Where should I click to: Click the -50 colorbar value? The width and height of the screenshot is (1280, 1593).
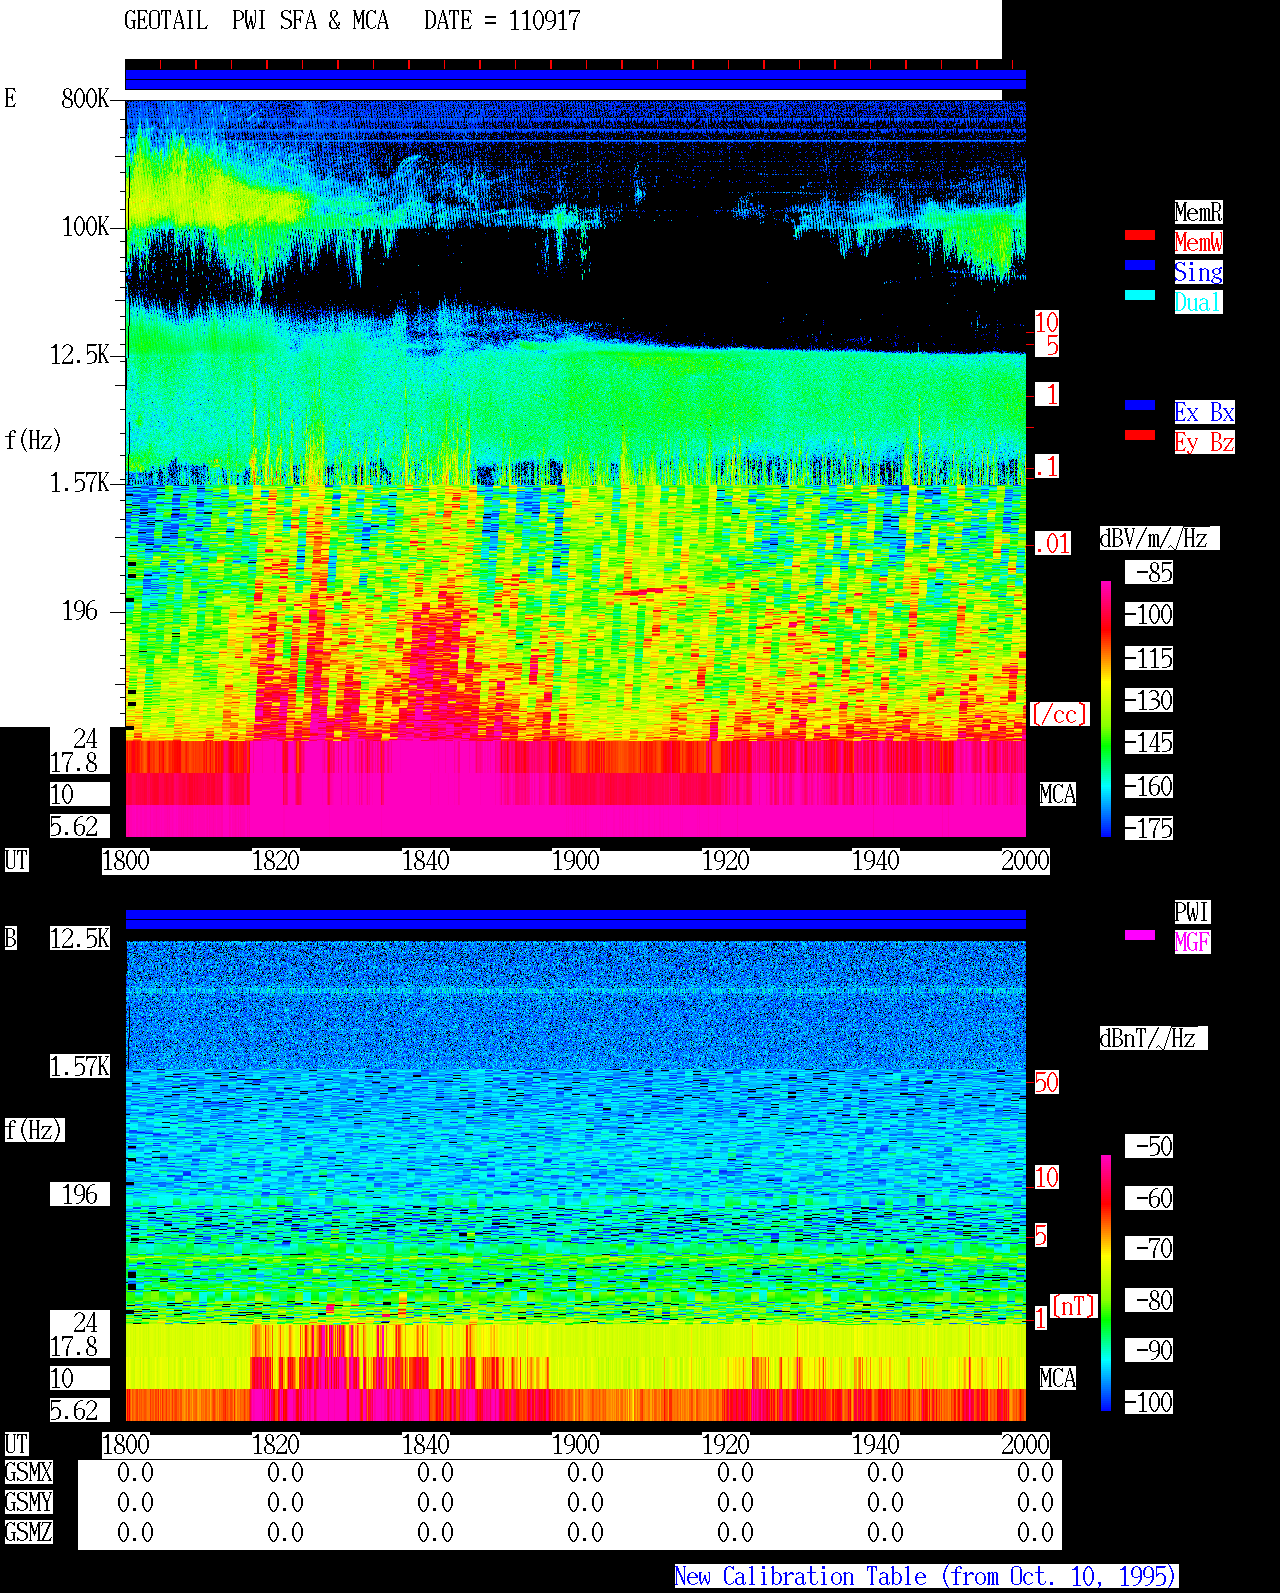1149,1146
